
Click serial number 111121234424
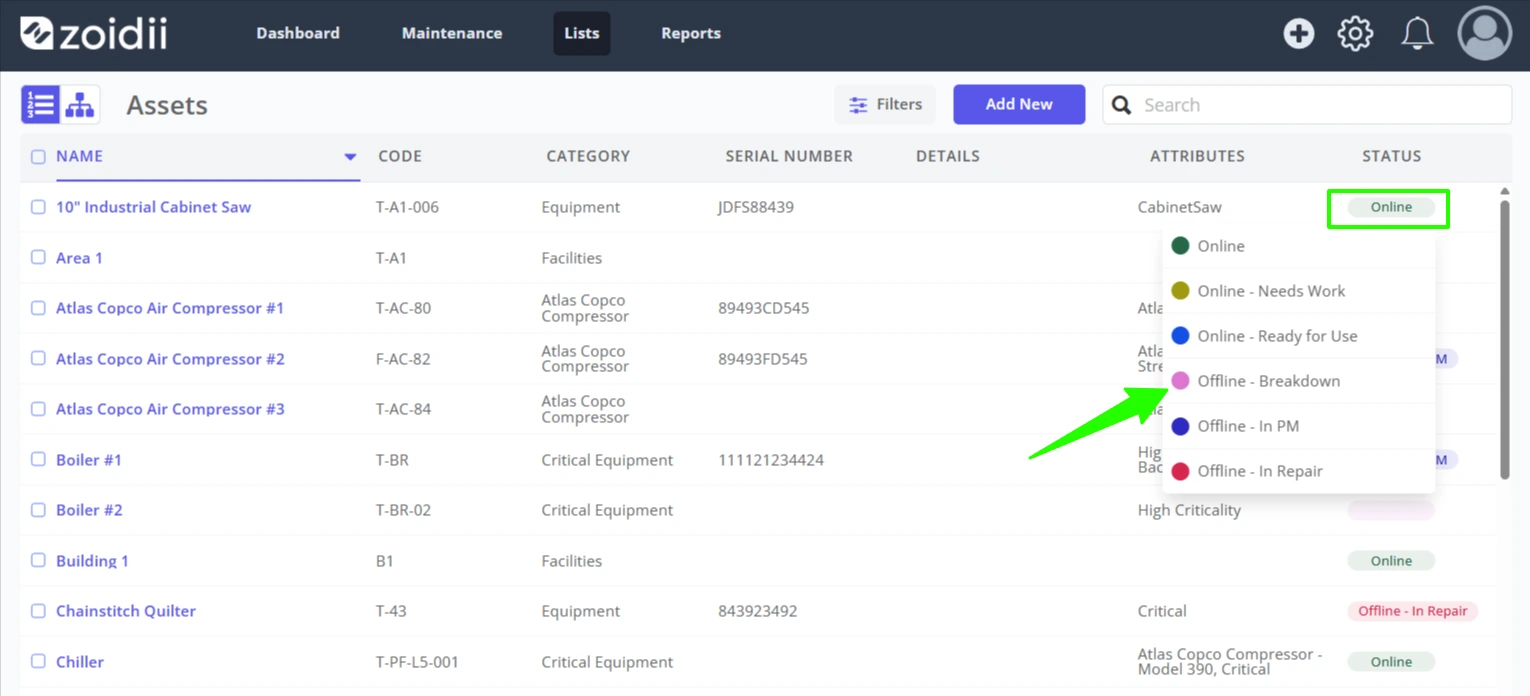point(771,460)
